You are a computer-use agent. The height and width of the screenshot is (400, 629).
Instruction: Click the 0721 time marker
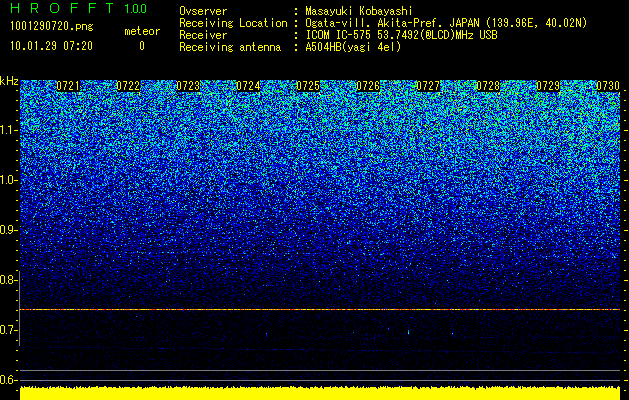pos(68,86)
